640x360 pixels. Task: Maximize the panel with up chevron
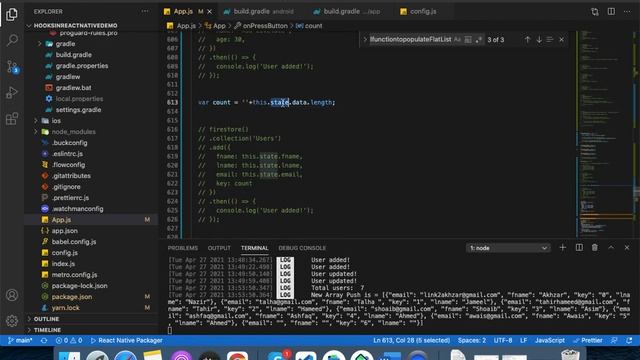coord(611,247)
